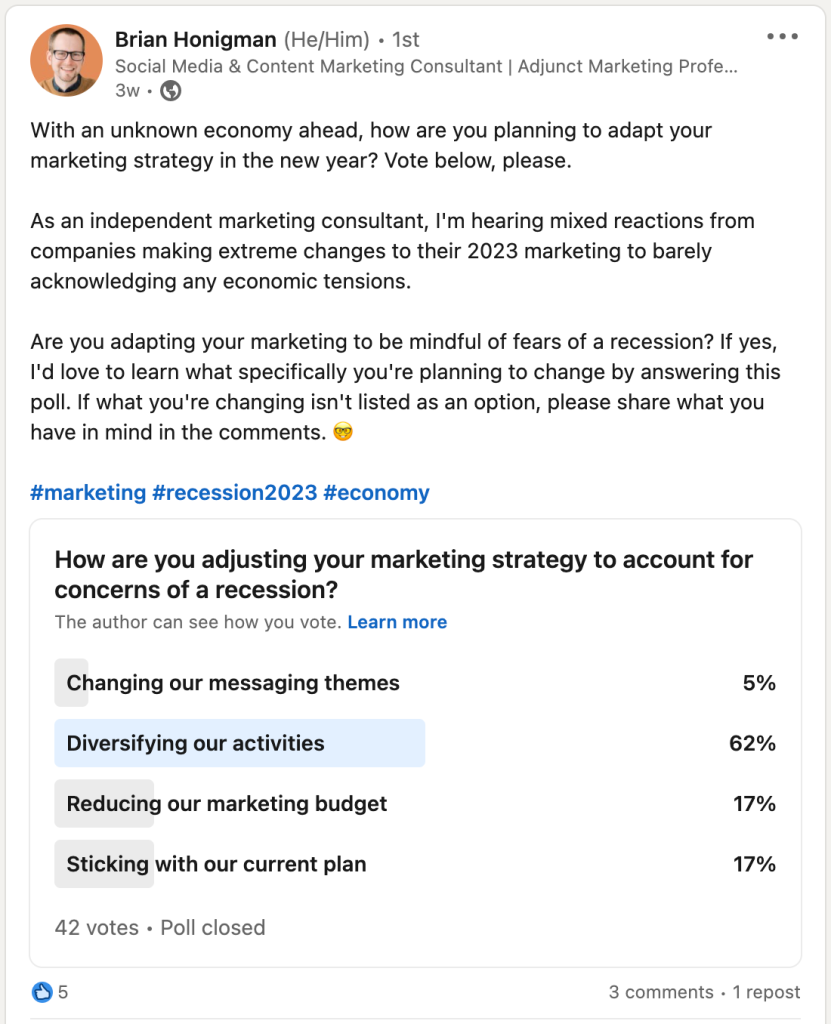Image resolution: width=831 pixels, height=1024 pixels.
Task: View the 1 repost link
Action: [766, 992]
